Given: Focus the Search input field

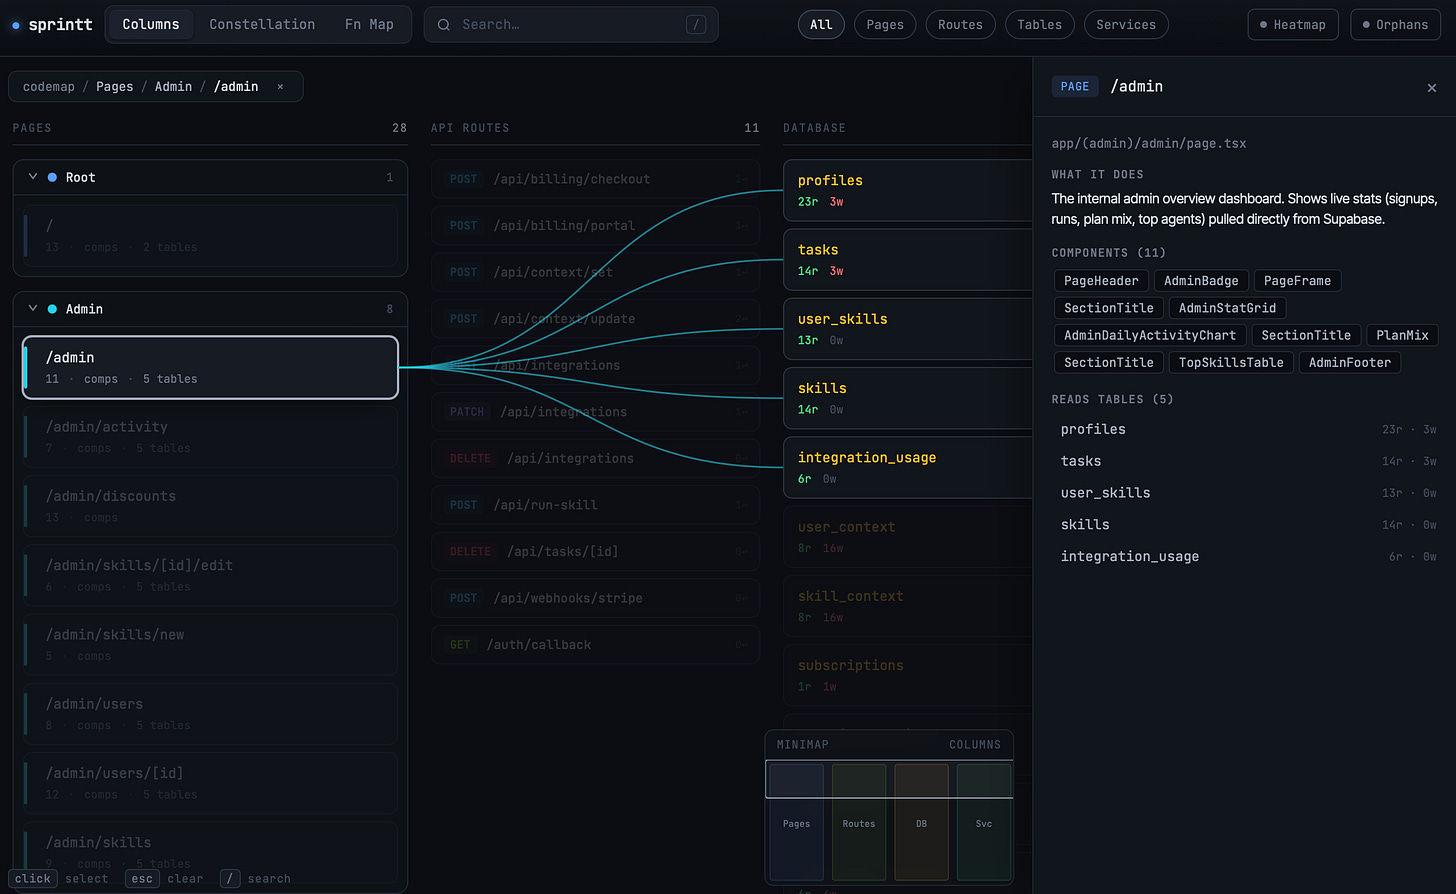Looking at the screenshot, I should (571, 25).
